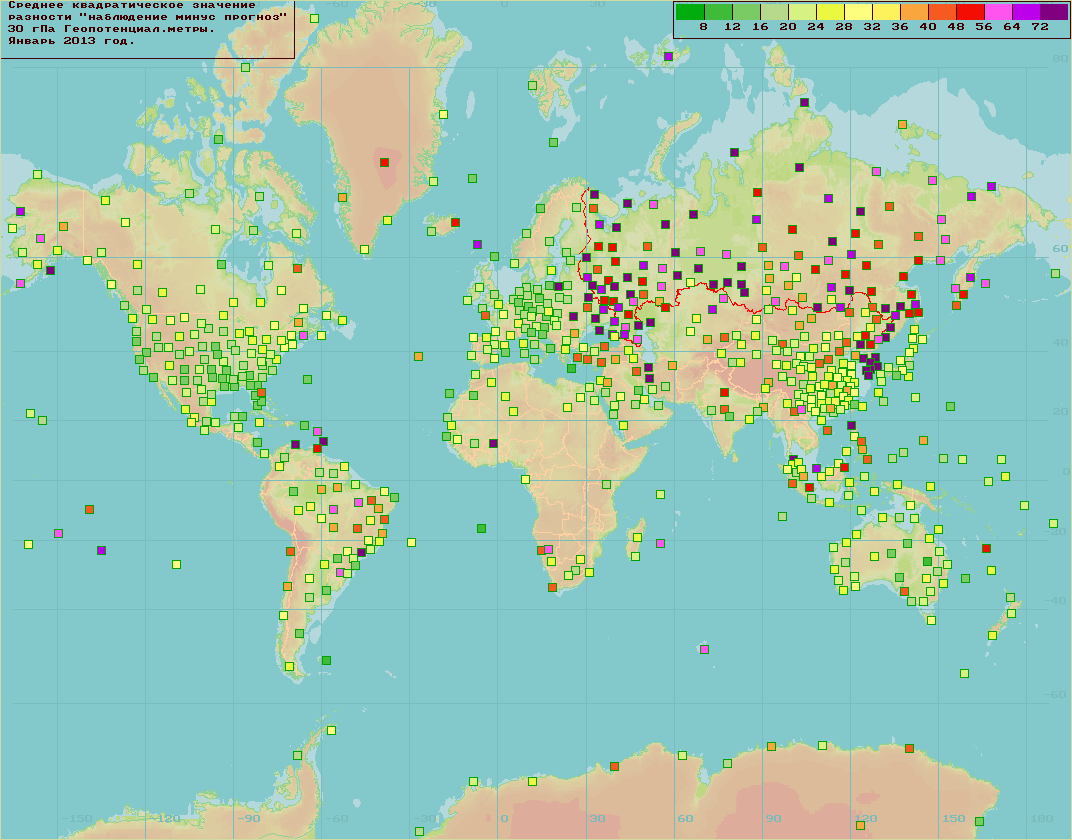Select the pink marker on Madagascar's east side
Viewport: 1072px width, 840px height.
pyautogui.click(x=660, y=543)
